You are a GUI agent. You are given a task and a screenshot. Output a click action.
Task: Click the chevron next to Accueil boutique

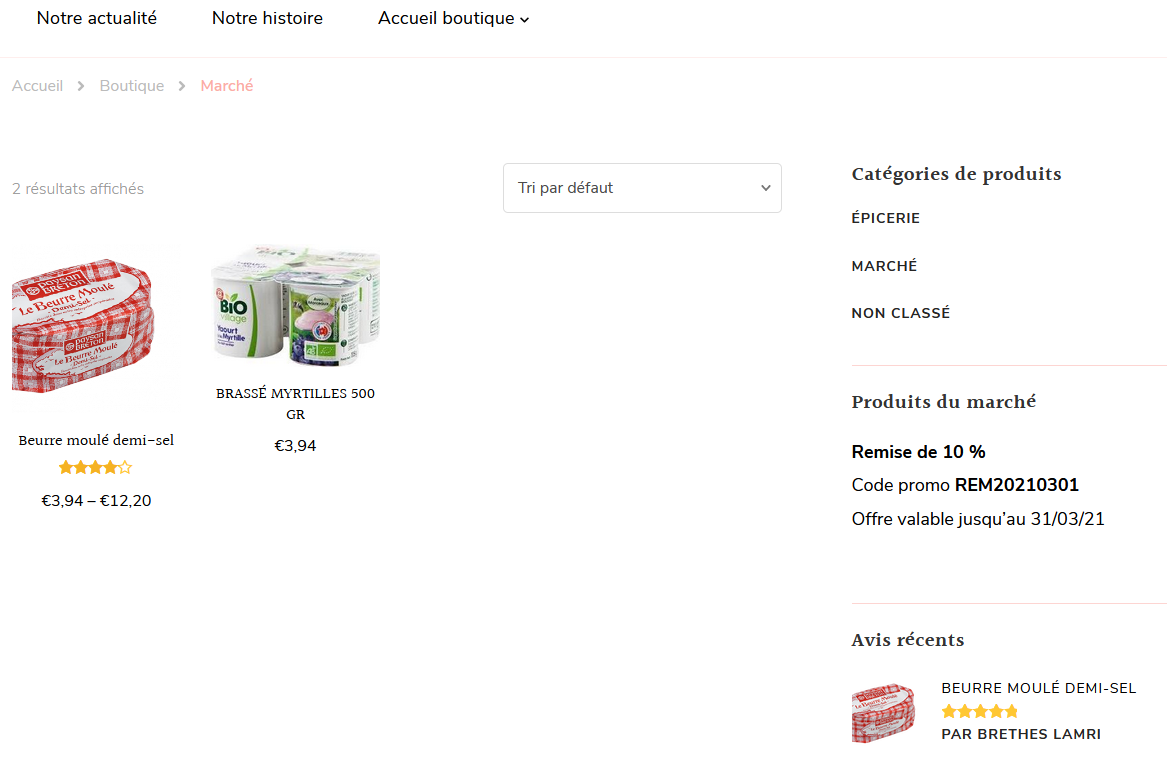click(525, 20)
